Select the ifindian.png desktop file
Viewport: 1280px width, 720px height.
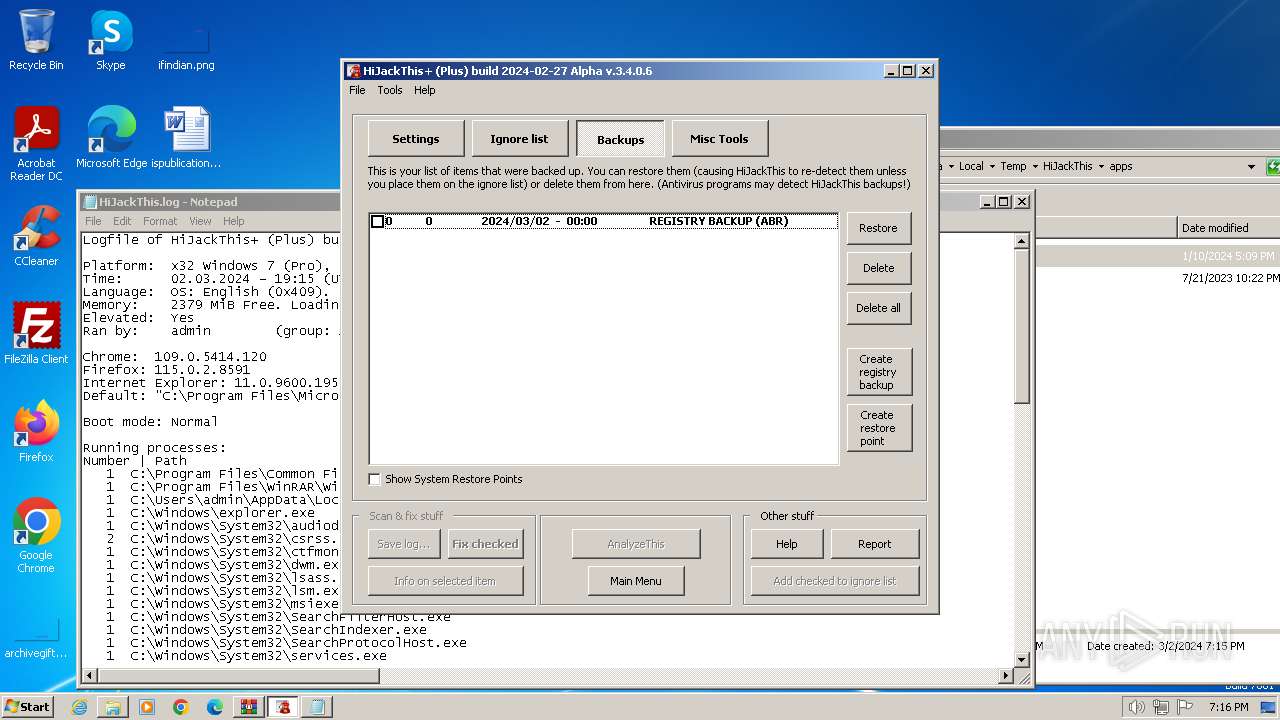click(186, 48)
